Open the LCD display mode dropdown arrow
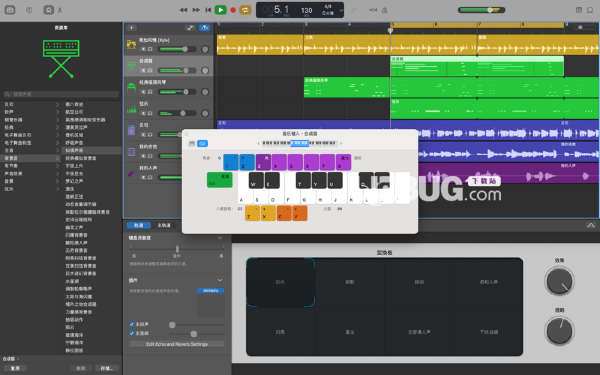 click(341, 10)
